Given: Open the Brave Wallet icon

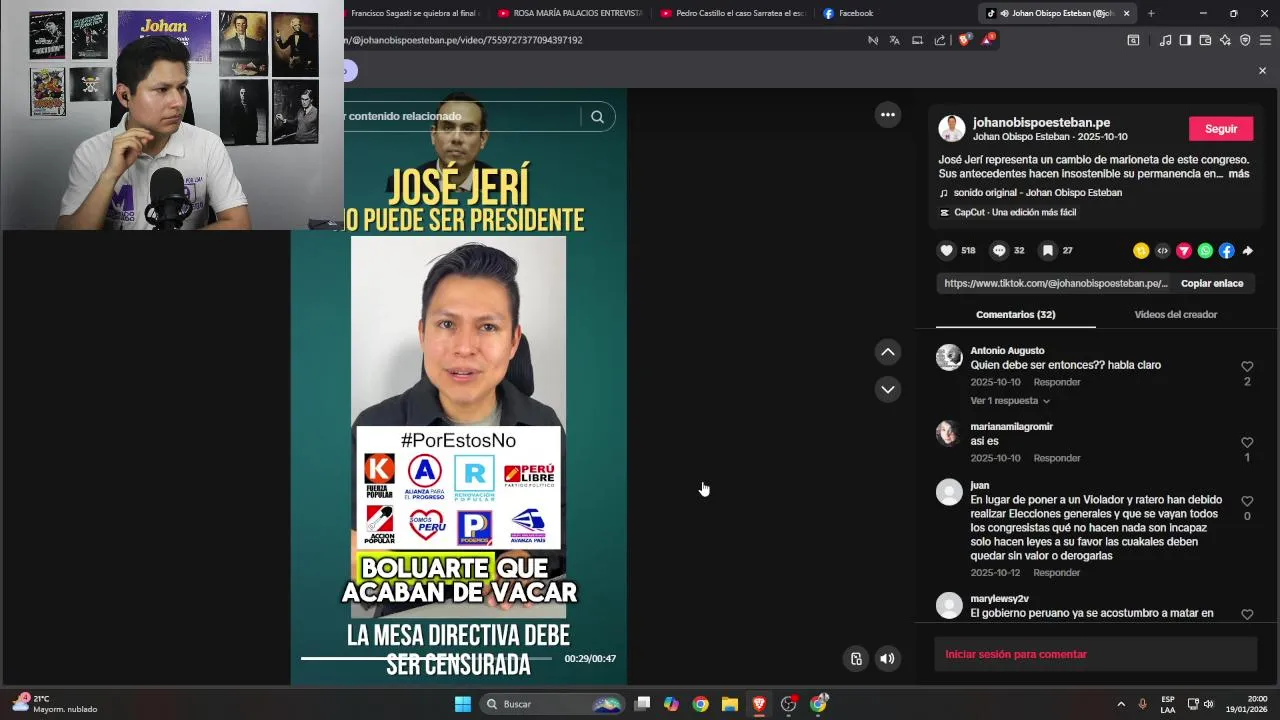Looking at the screenshot, I should (x=1205, y=40).
